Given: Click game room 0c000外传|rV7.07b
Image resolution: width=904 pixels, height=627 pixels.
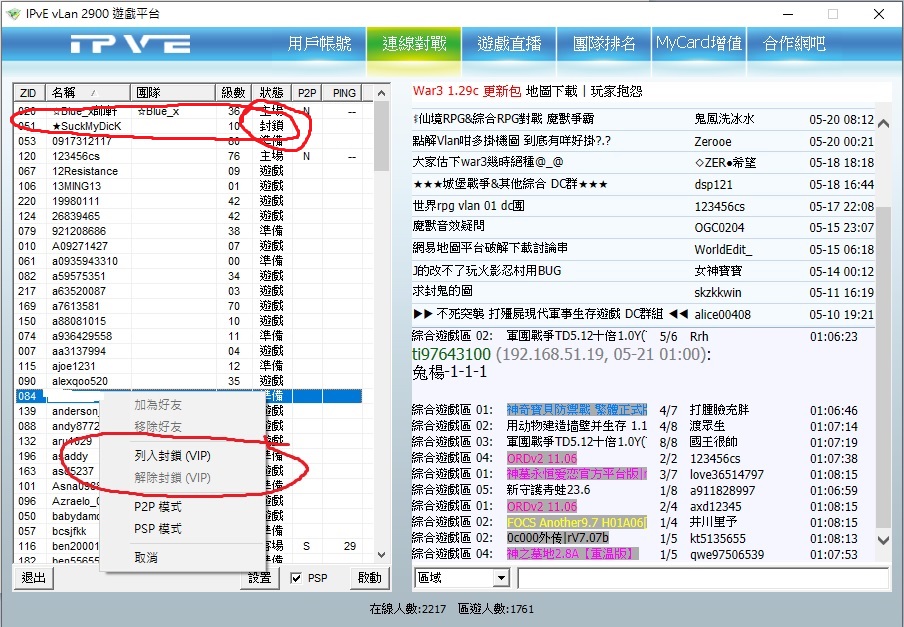Looking at the screenshot, I should [558, 538].
